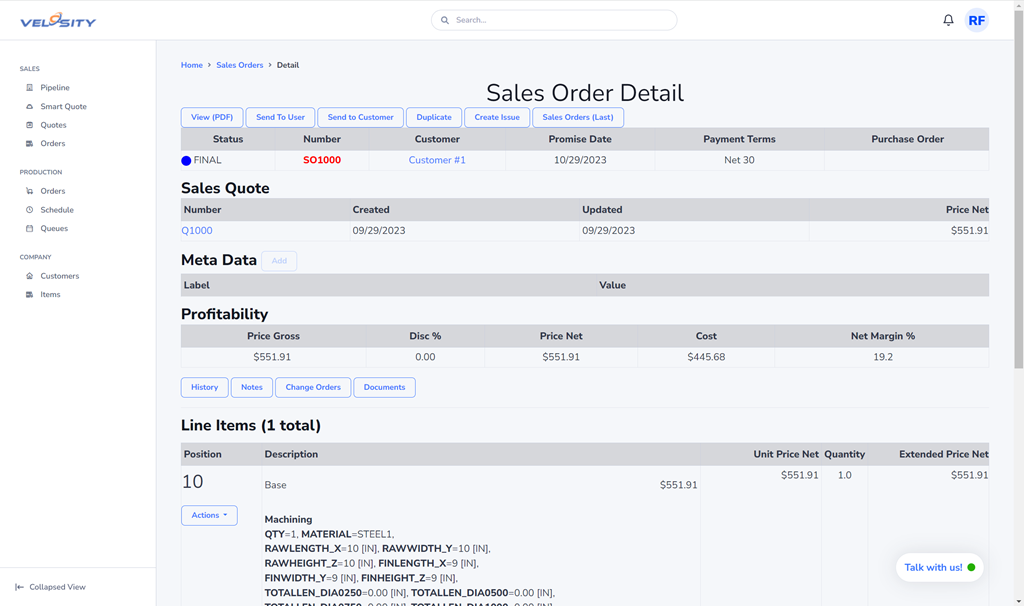Open the History tab
The height and width of the screenshot is (606, 1024).
[x=204, y=388]
